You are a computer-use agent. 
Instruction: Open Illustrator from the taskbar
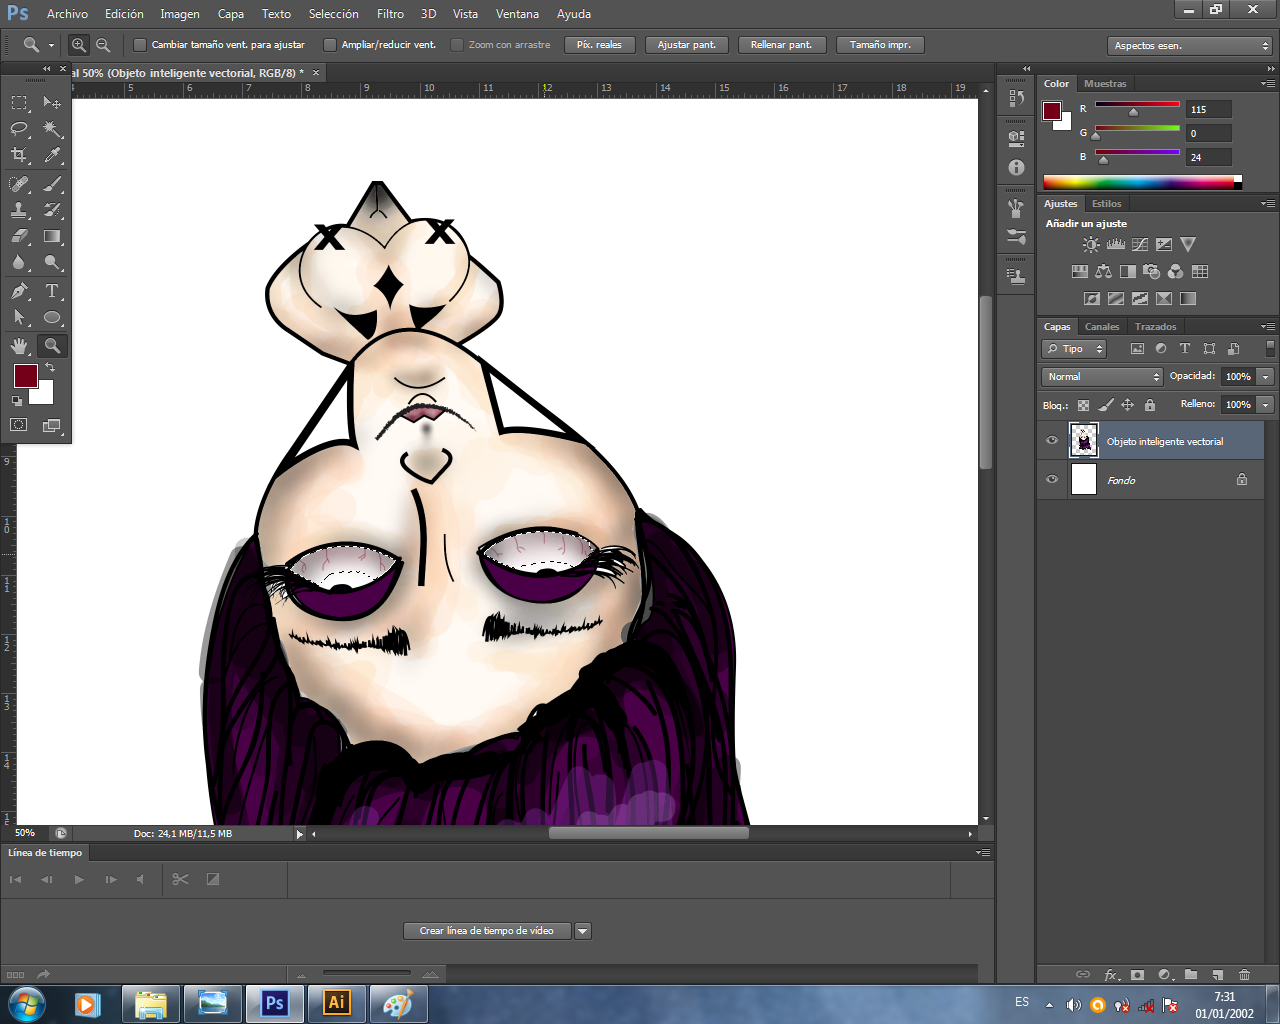tap(337, 1004)
